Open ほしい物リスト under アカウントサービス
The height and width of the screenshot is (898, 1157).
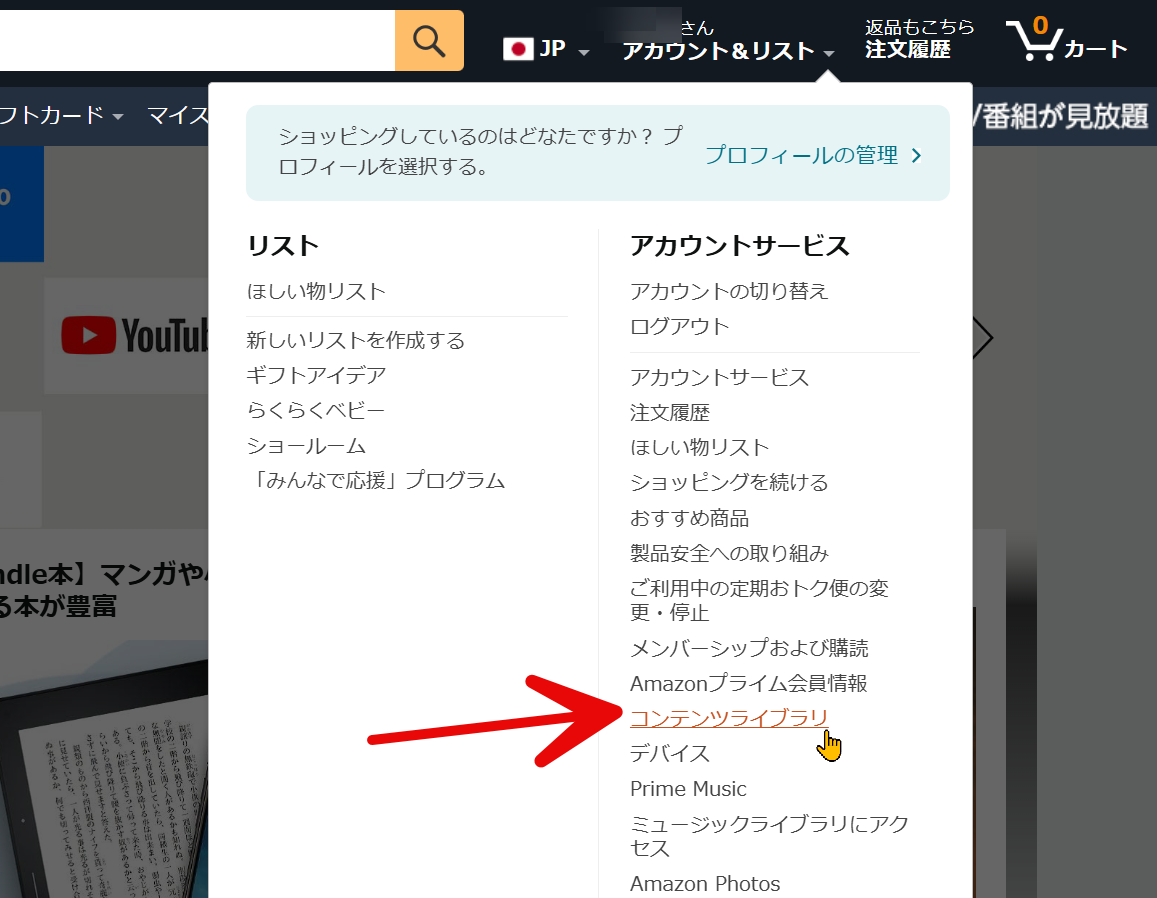[700, 447]
